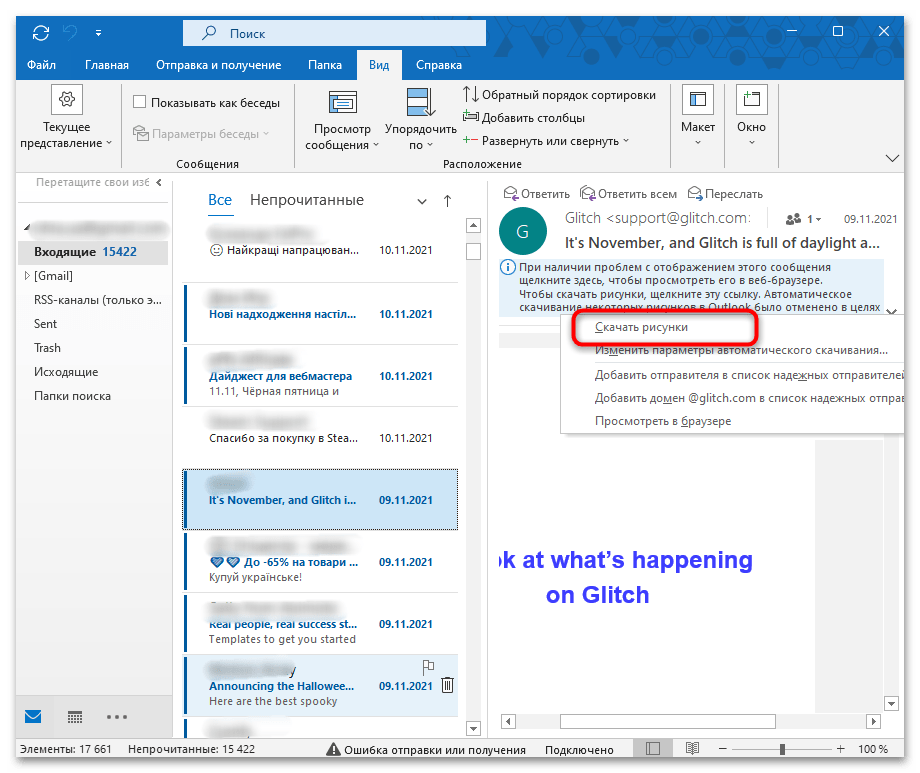920x773 pixels.
Task: Switch to the Папка tab
Action: click(x=325, y=65)
